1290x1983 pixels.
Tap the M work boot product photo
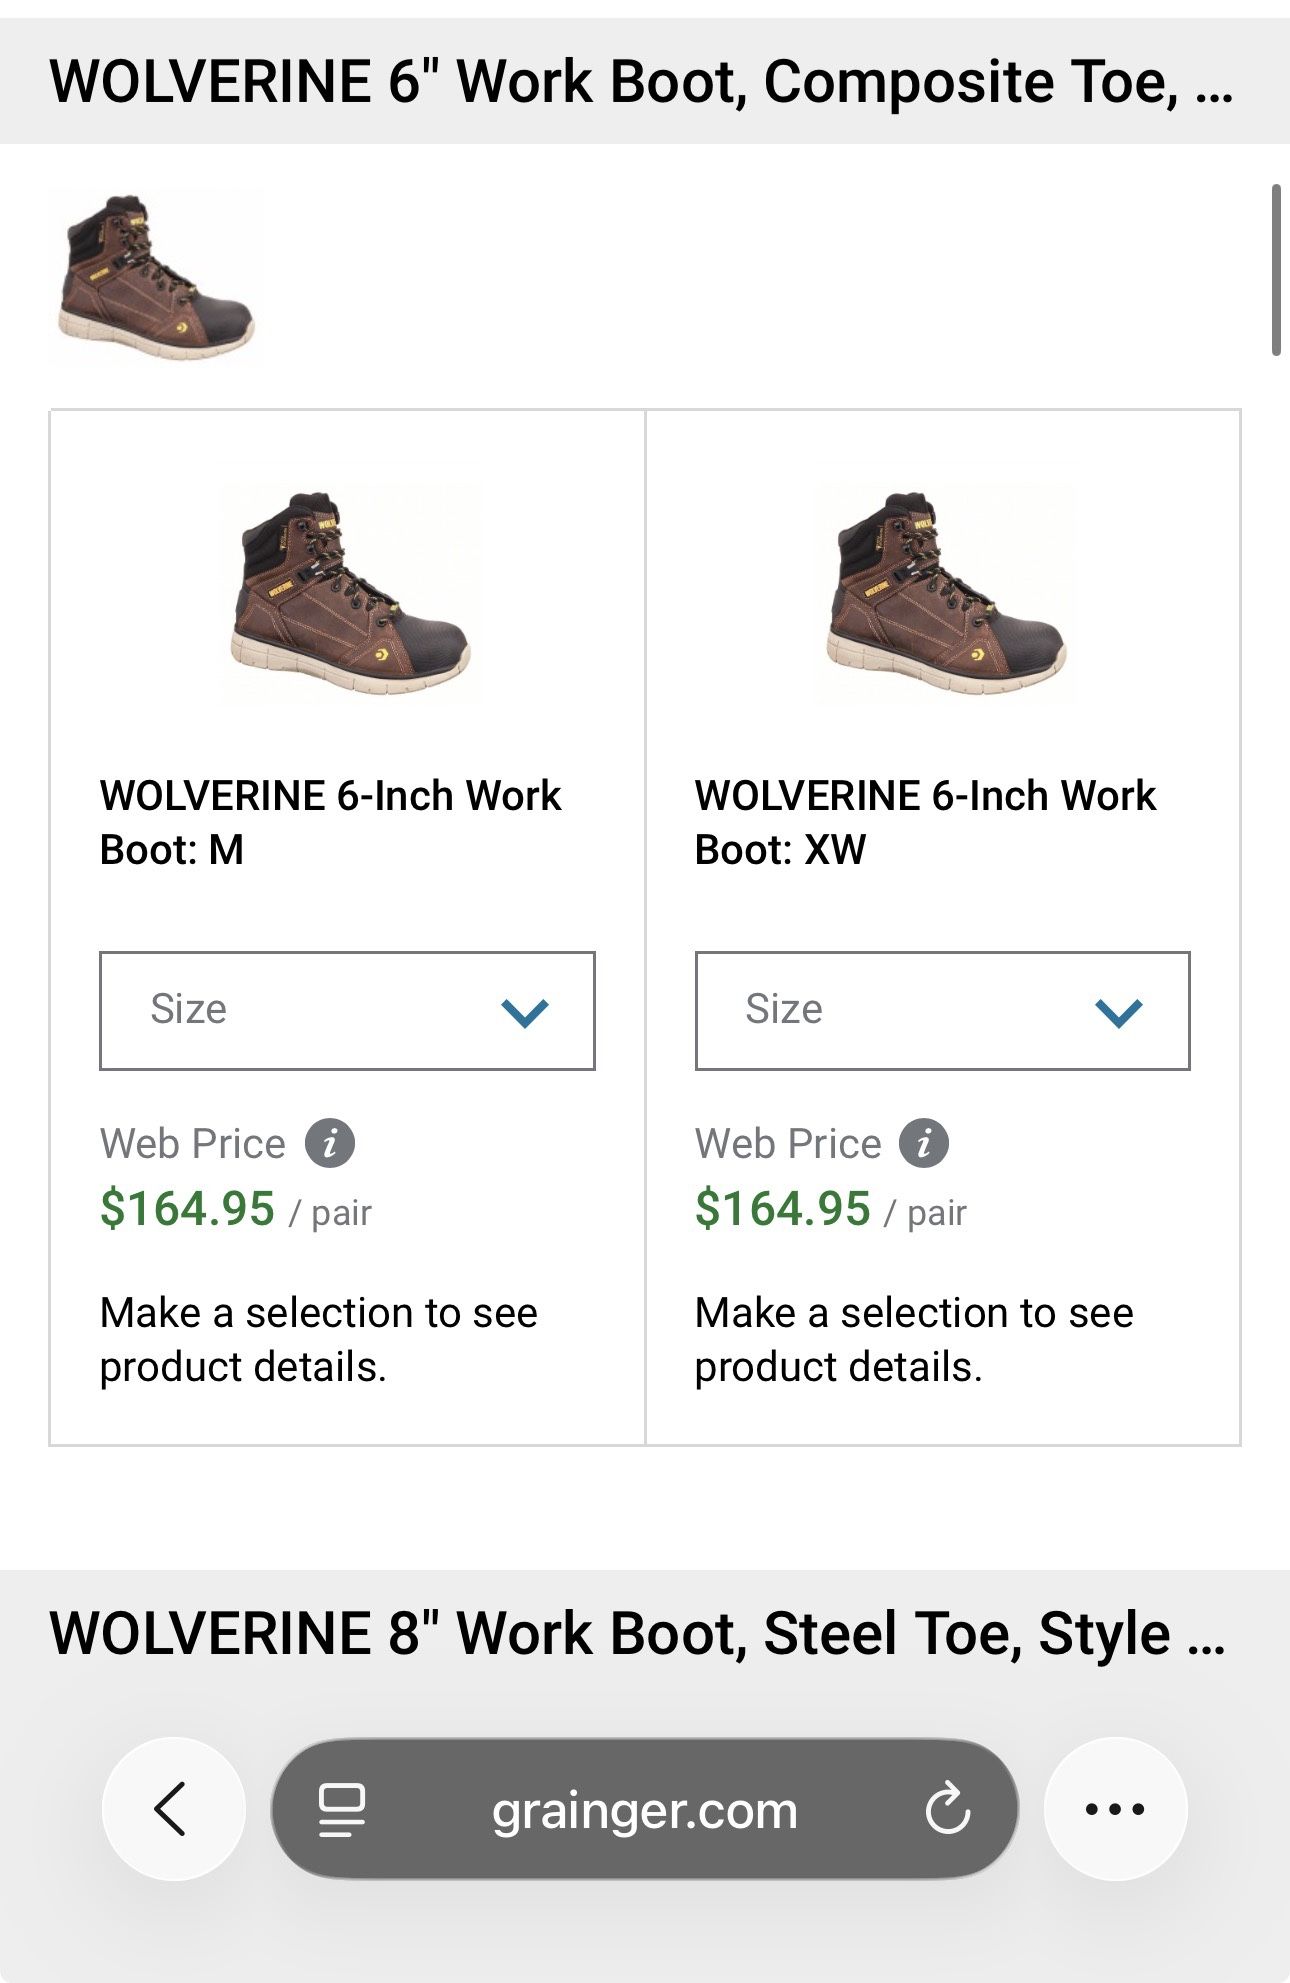click(345, 600)
